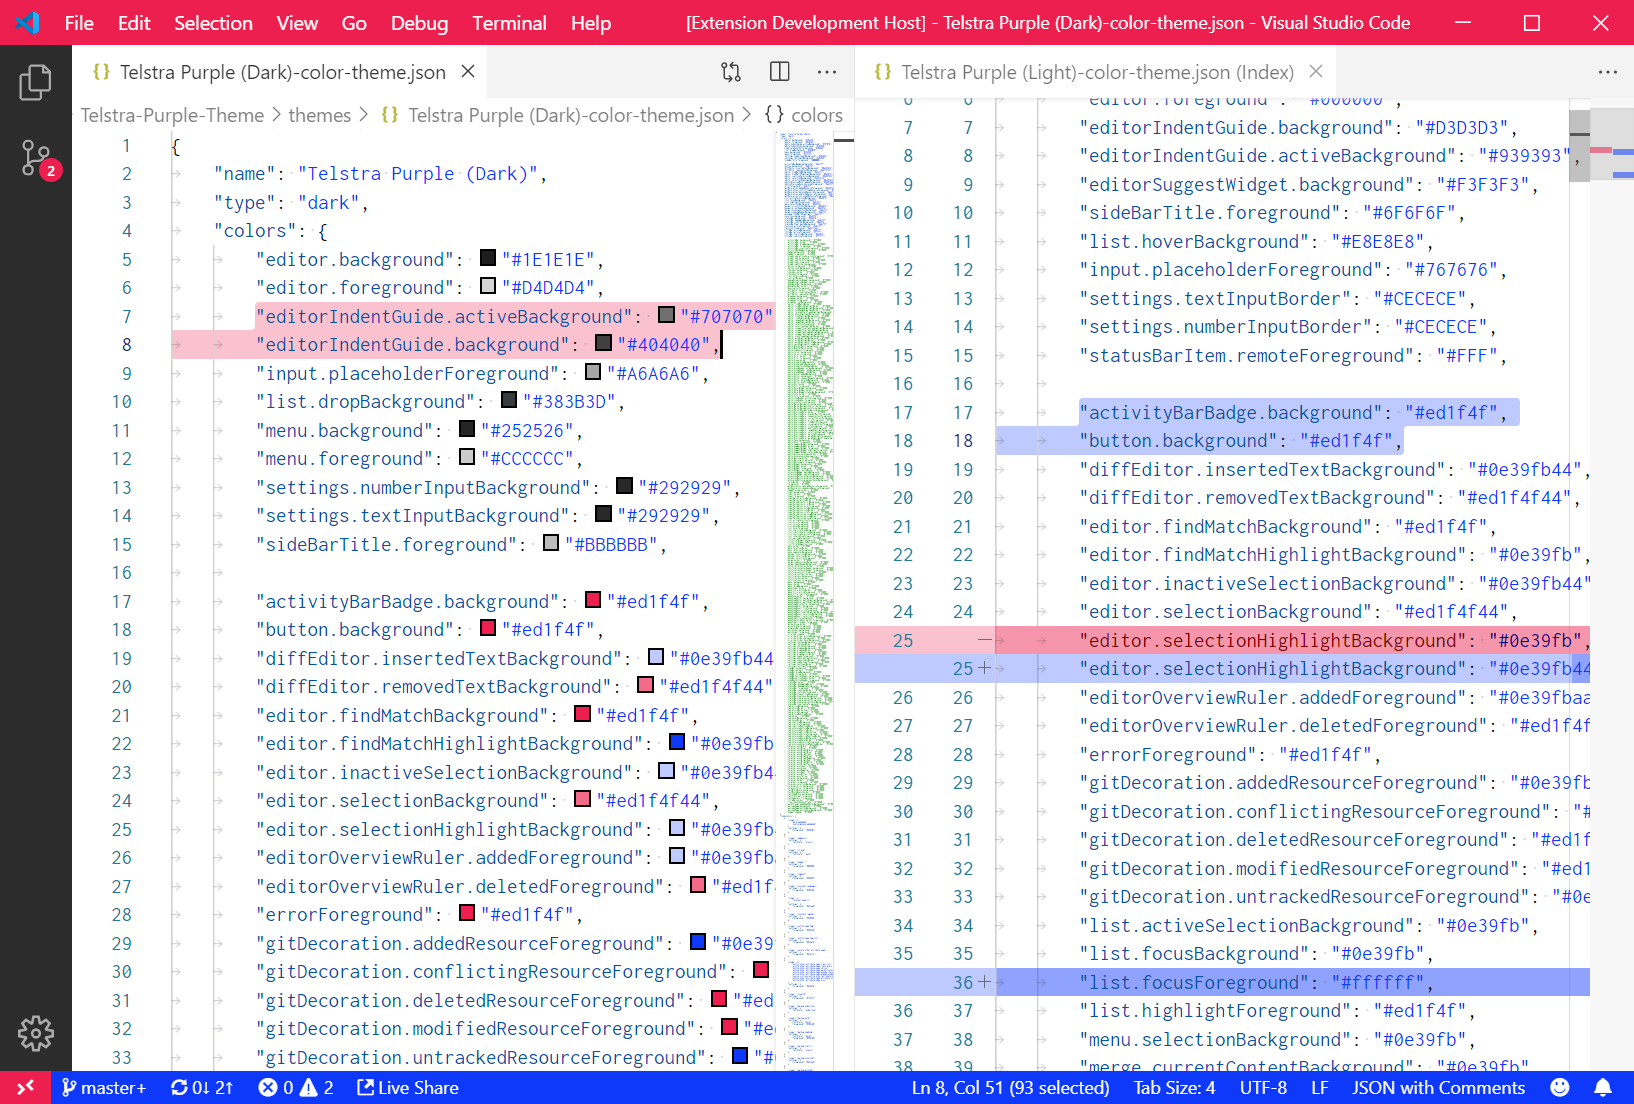Click the sideBarTitle.foreground #BBBBBB swatch
The image size is (1634, 1104).
point(551,543)
